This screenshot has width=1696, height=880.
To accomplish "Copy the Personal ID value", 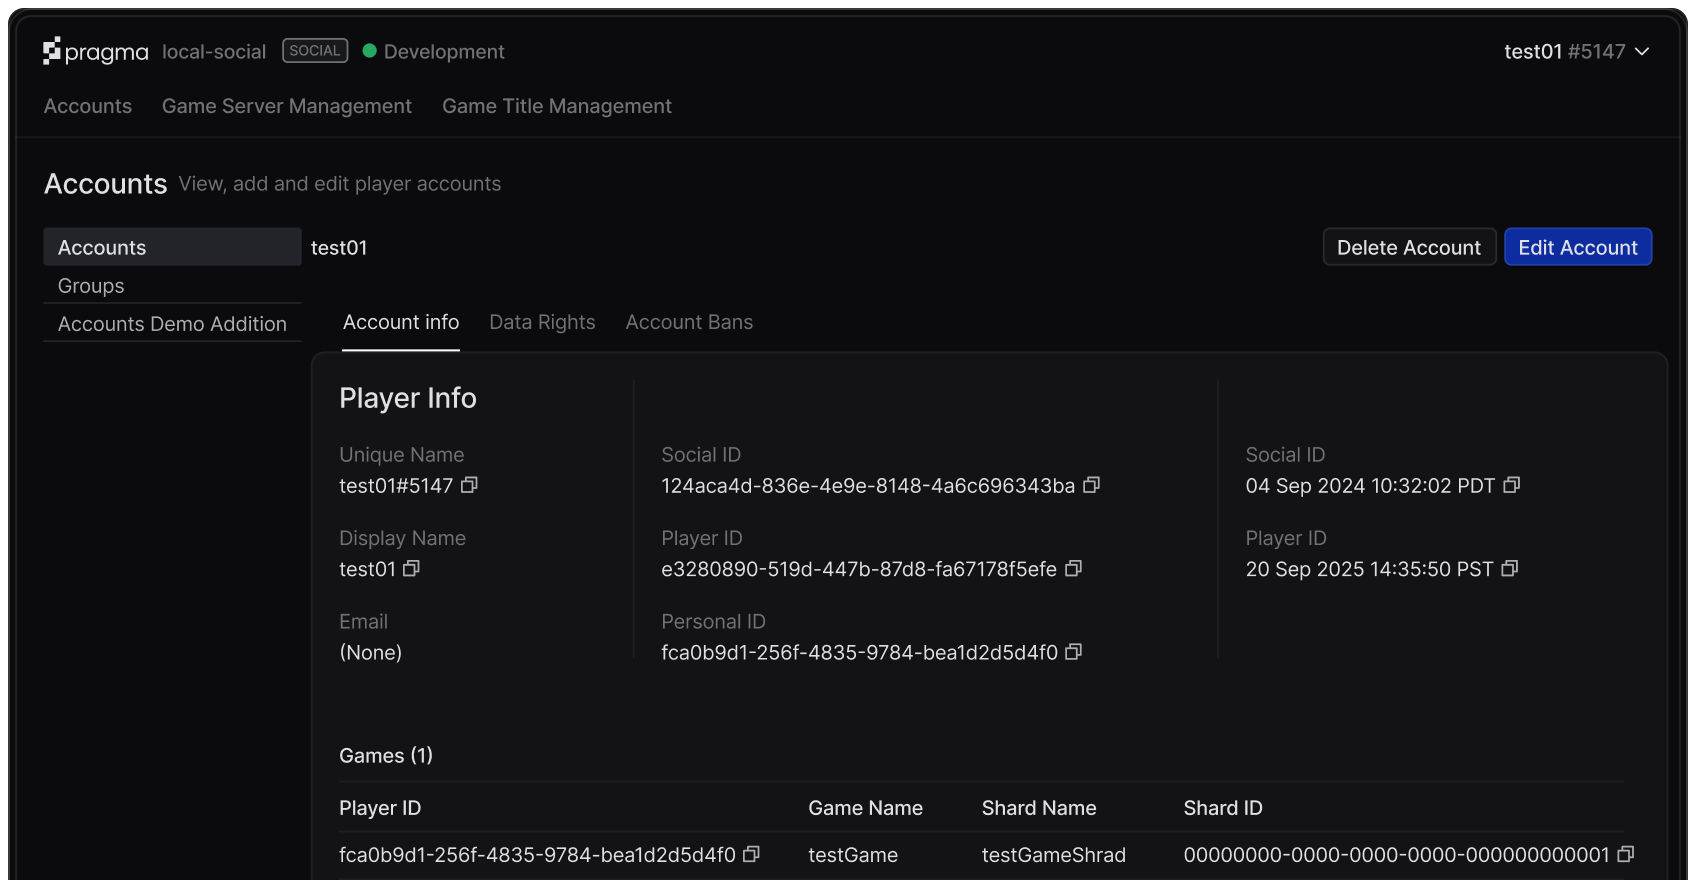I will tap(1073, 652).
